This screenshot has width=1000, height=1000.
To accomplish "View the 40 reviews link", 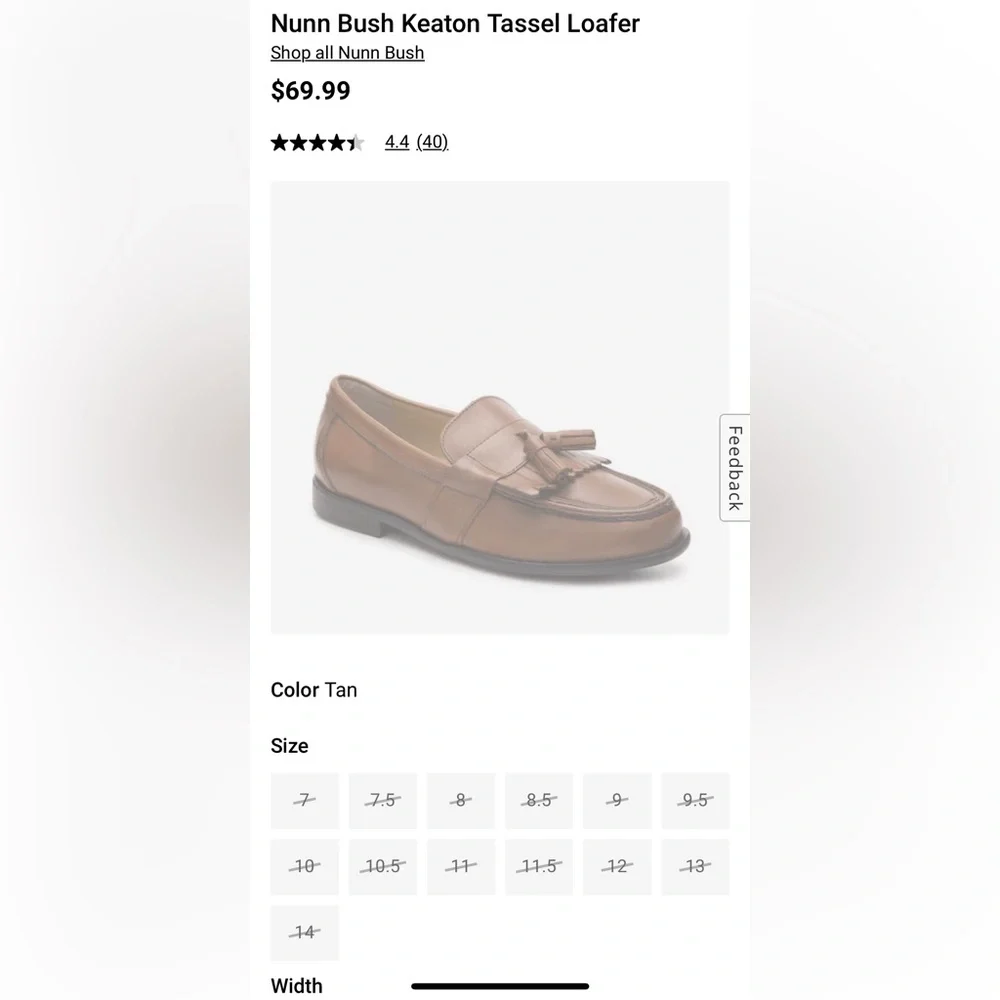I will pos(432,142).
